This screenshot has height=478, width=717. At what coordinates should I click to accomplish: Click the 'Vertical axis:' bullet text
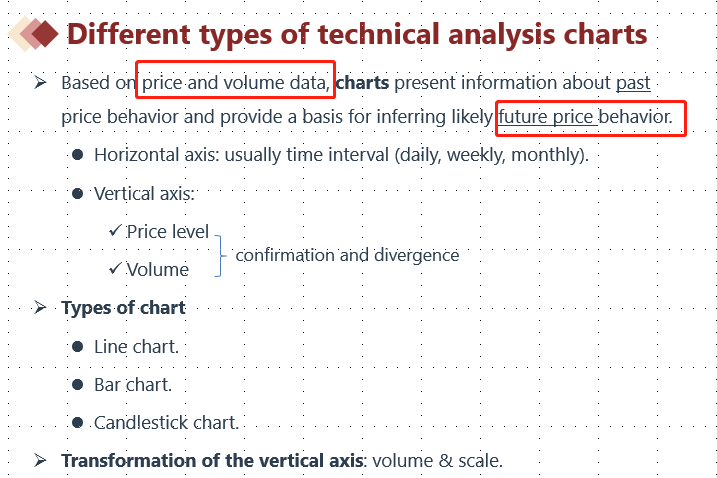(x=144, y=194)
